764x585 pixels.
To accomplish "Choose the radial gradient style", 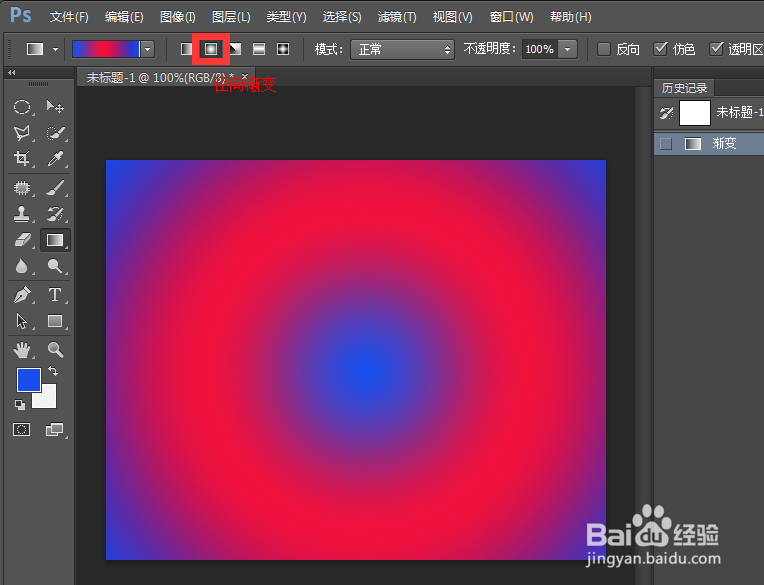I will tap(211, 49).
